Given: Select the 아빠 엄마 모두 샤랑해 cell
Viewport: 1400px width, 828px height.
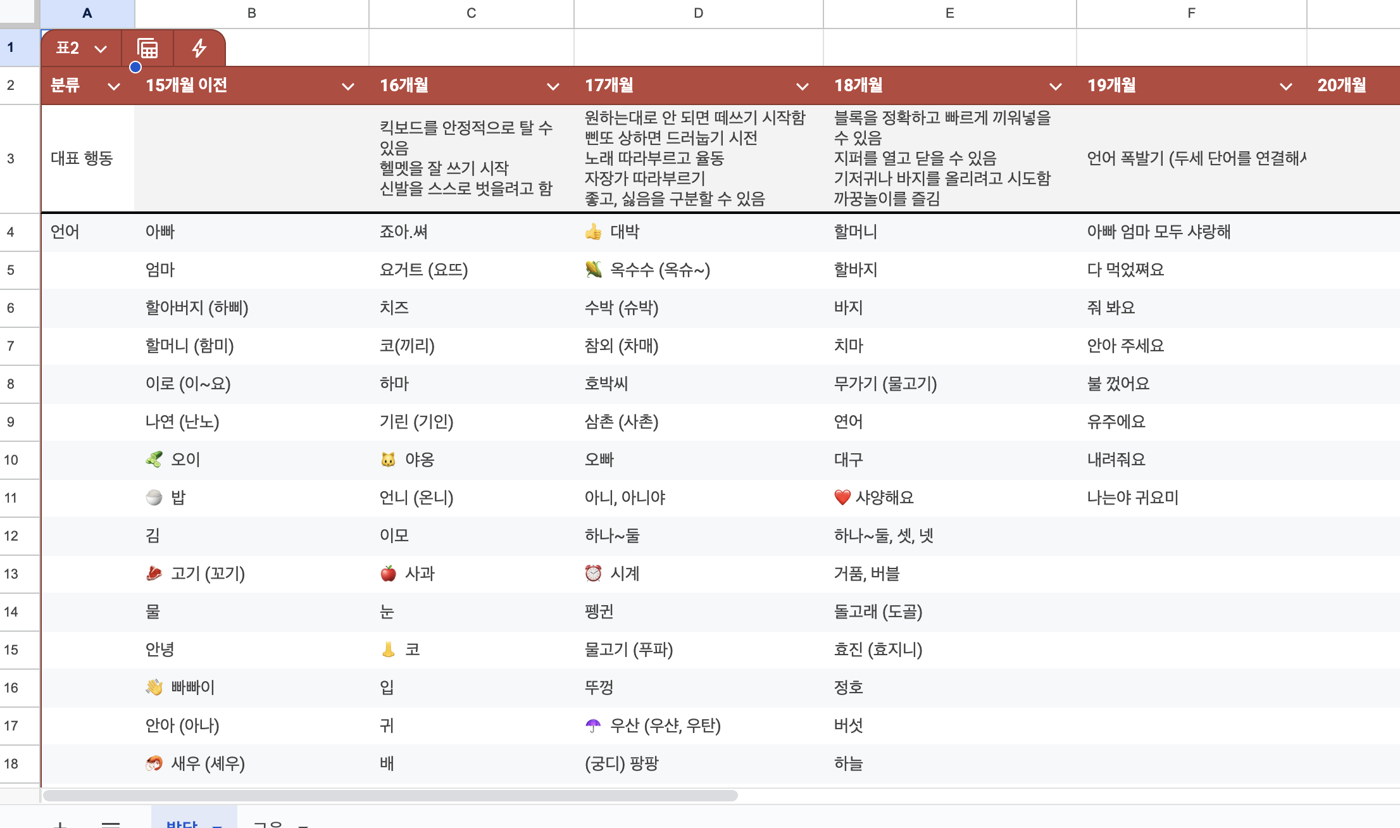Looking at the screenshot, I should click(x=1191, y=232).
